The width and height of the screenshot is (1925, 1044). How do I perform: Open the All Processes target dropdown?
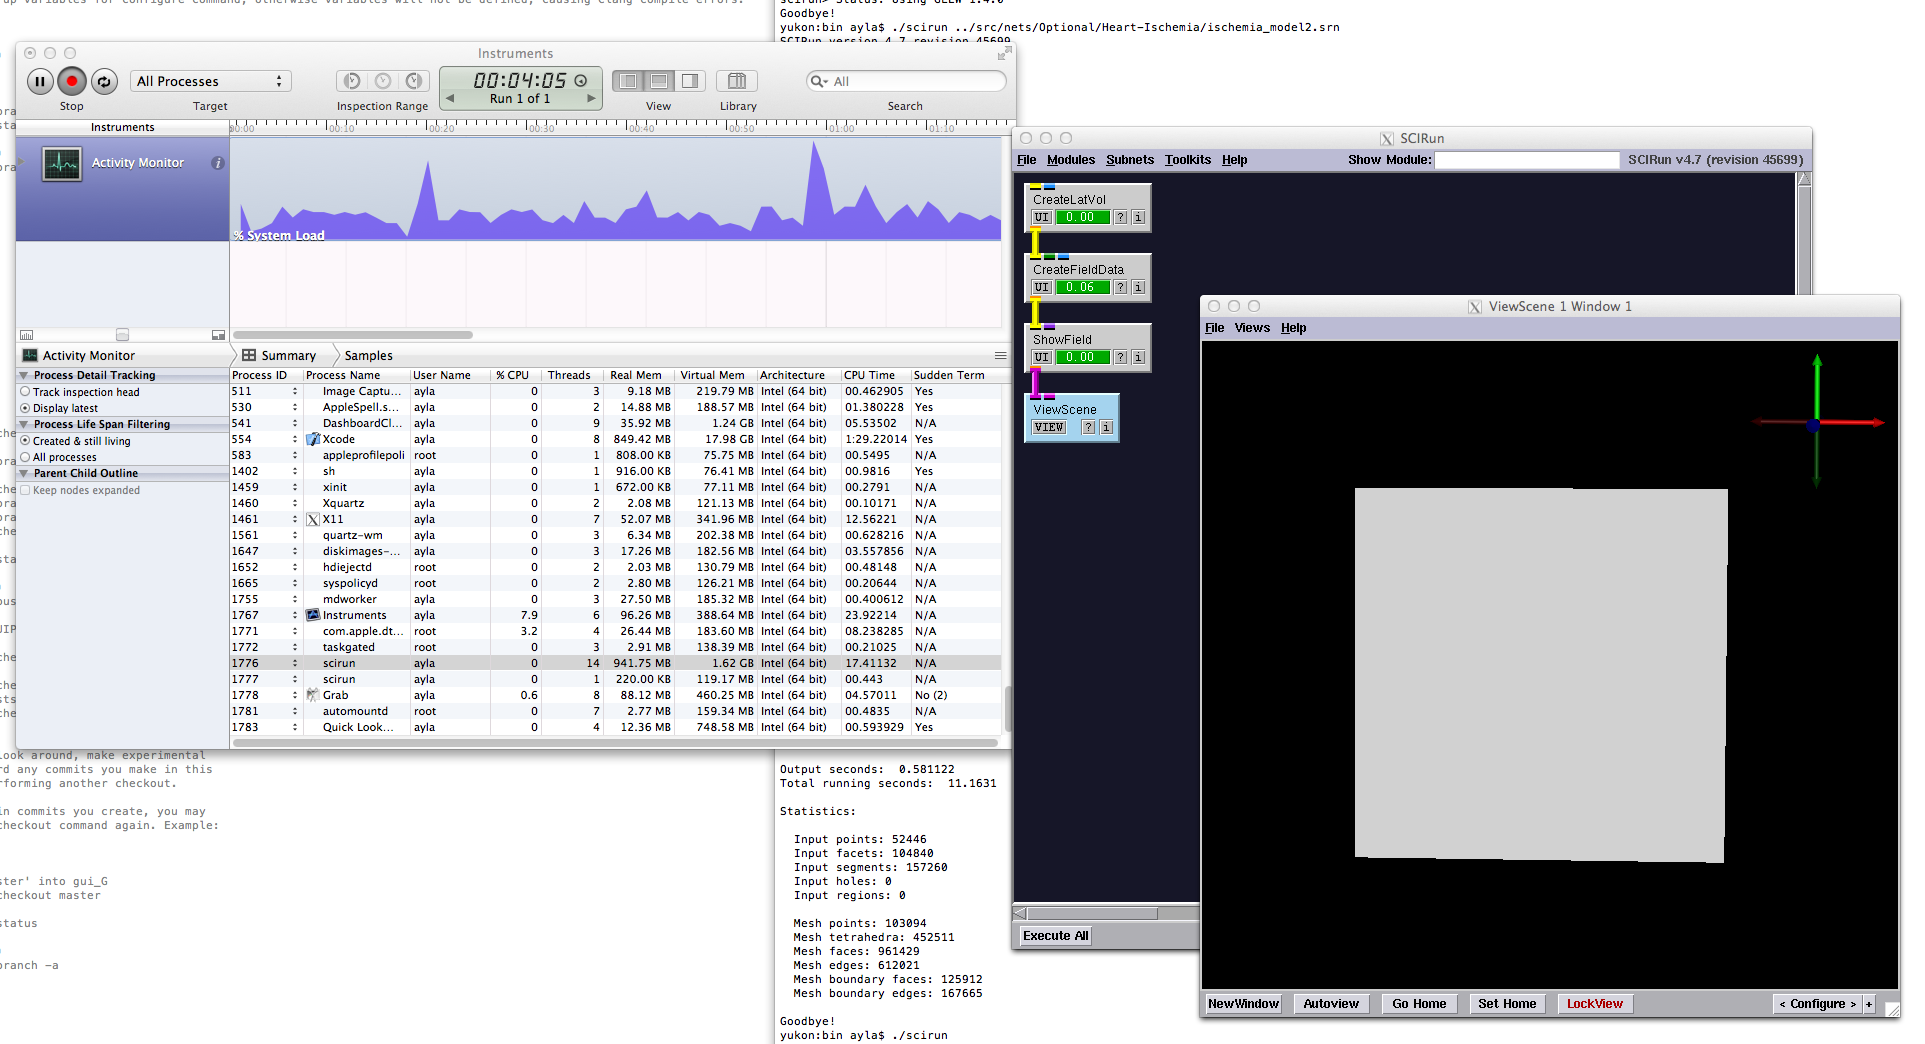[x=210, y=81]
